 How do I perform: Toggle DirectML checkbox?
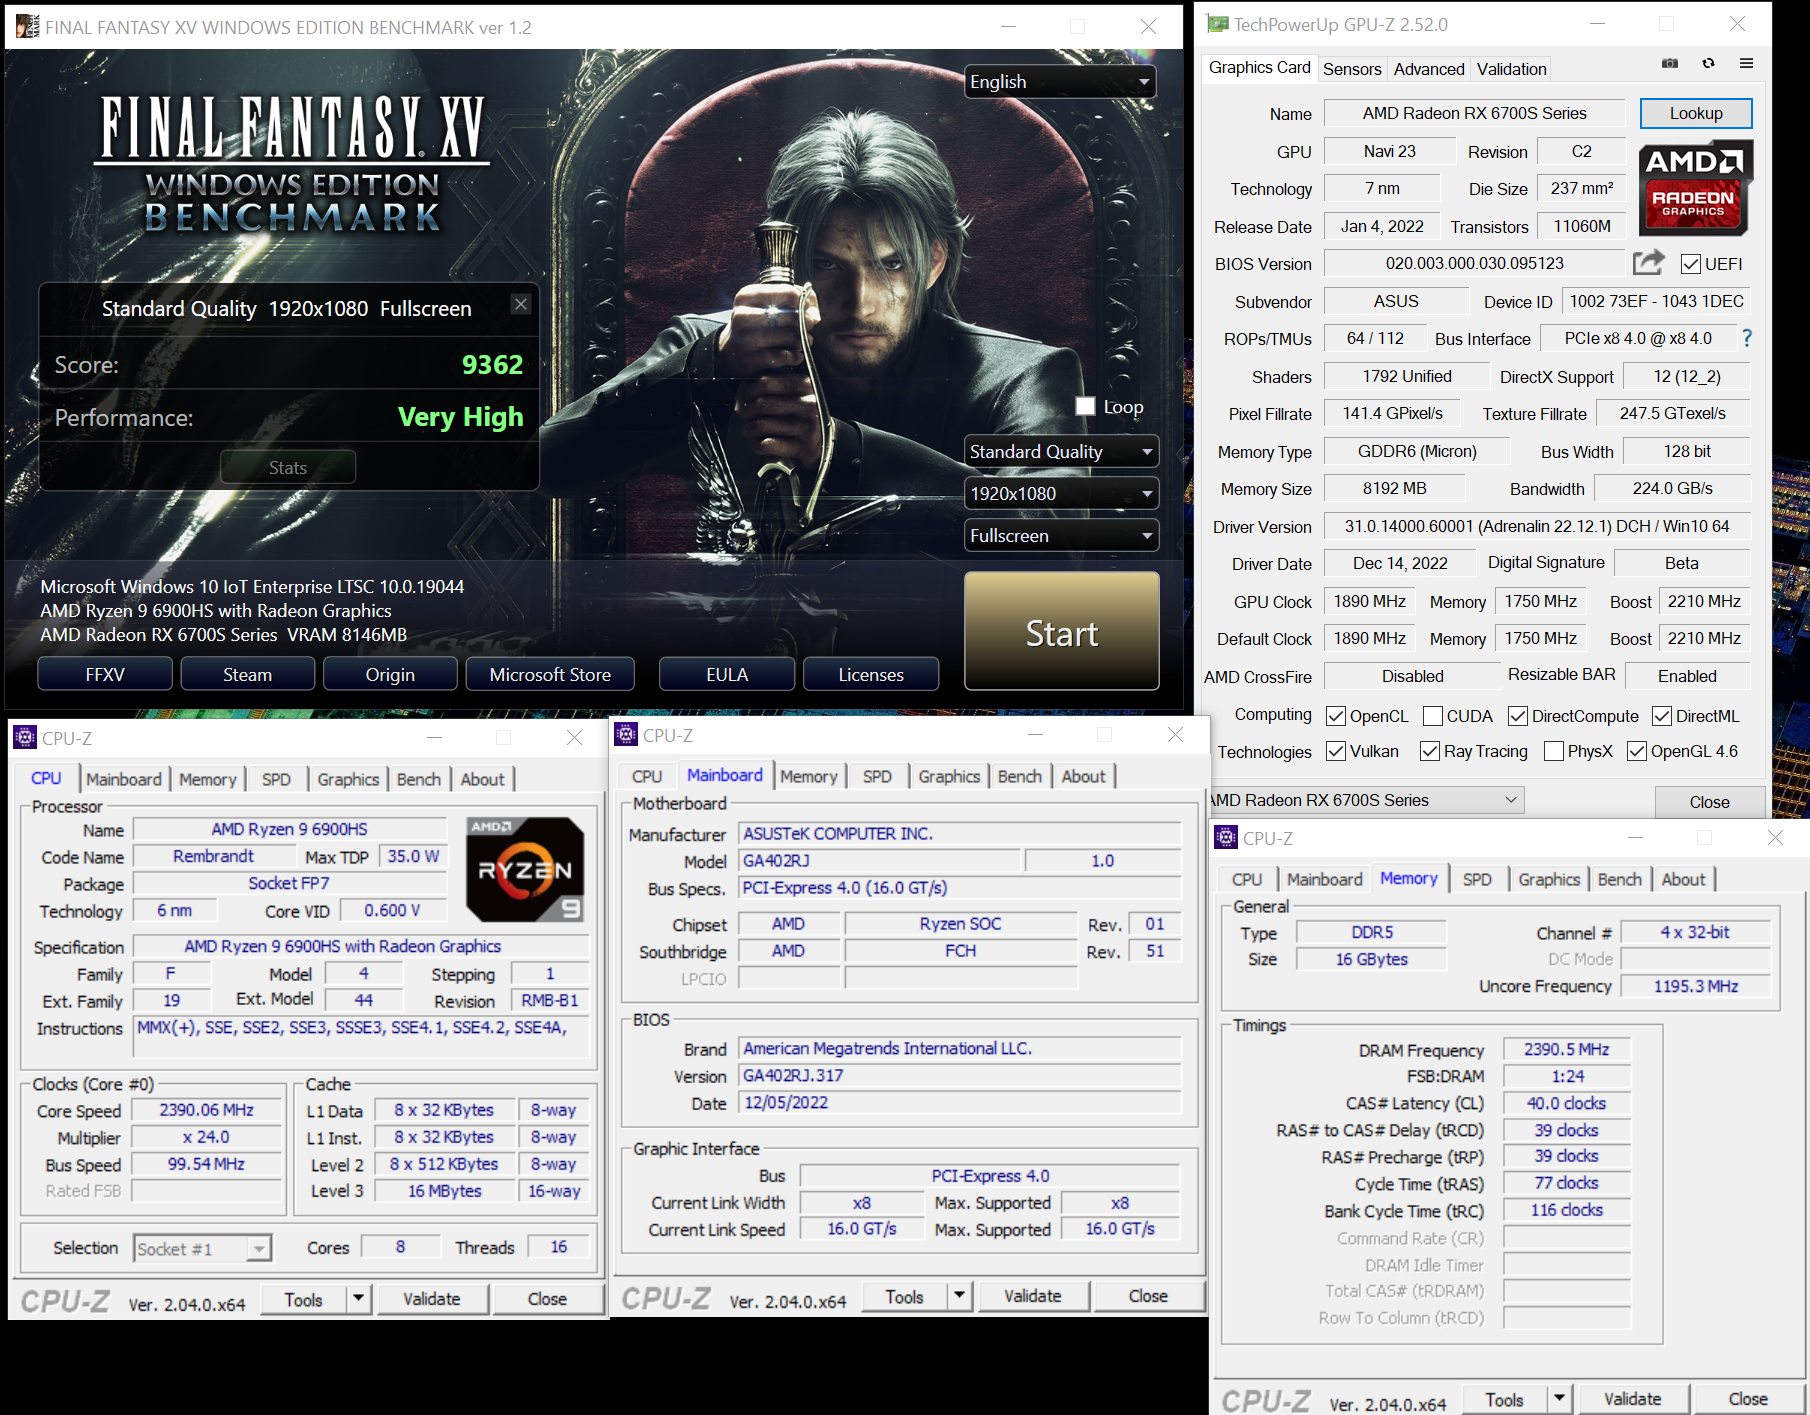[1662, 716]
